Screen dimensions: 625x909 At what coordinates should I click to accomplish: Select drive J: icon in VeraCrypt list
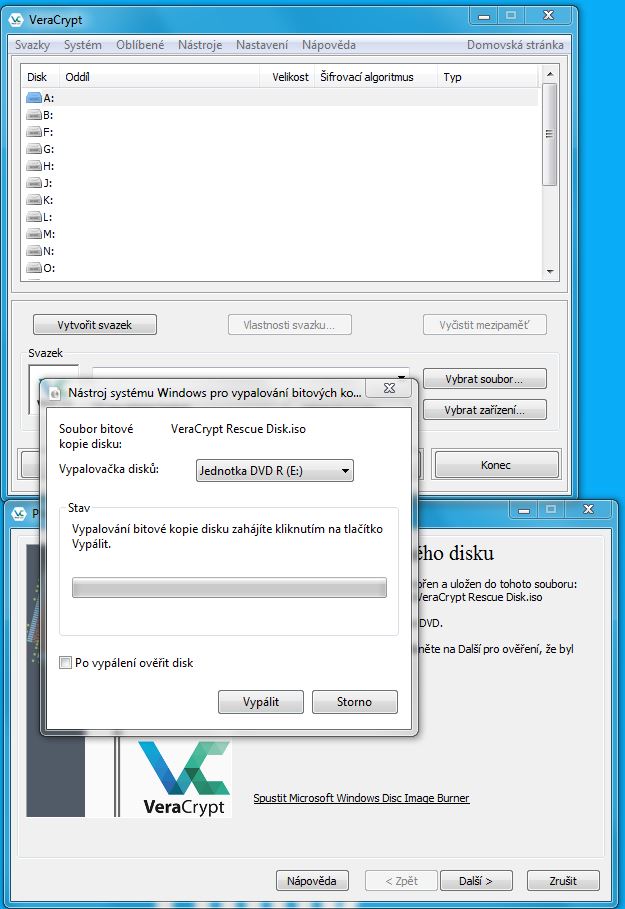pyautogui.click(x=34, y=183)
